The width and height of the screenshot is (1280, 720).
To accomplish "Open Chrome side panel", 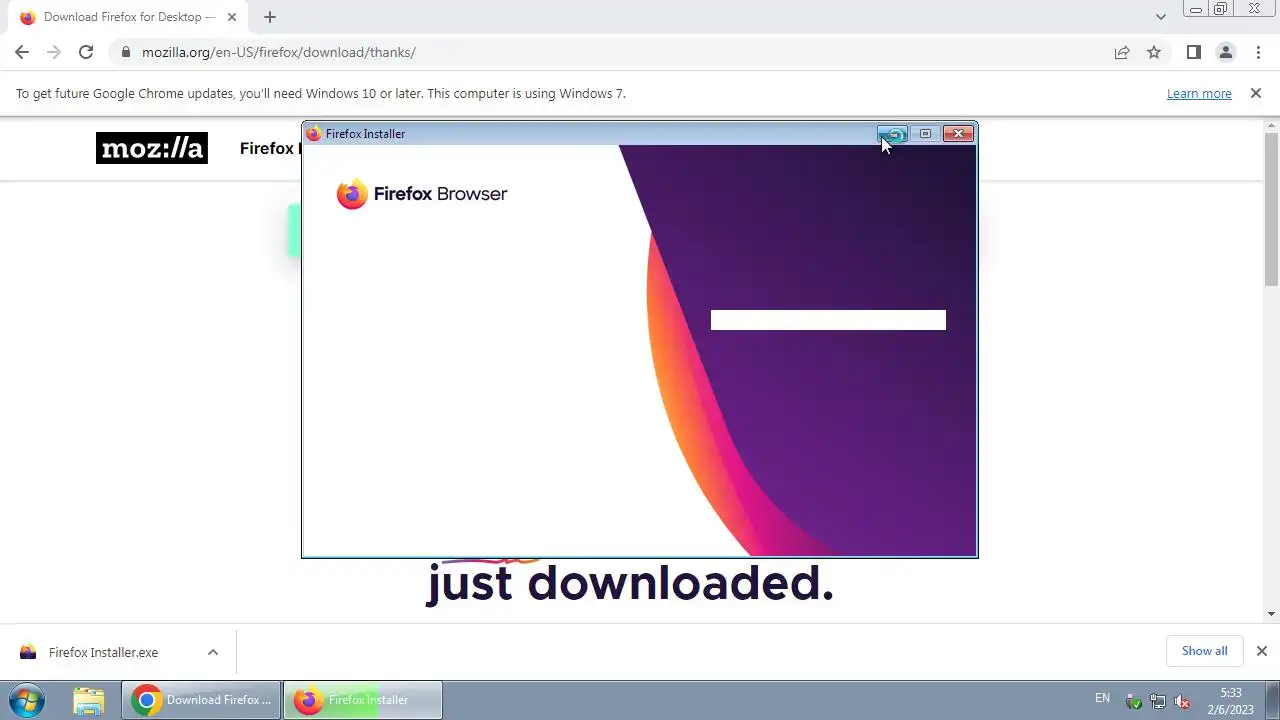I will point(1193,52).
